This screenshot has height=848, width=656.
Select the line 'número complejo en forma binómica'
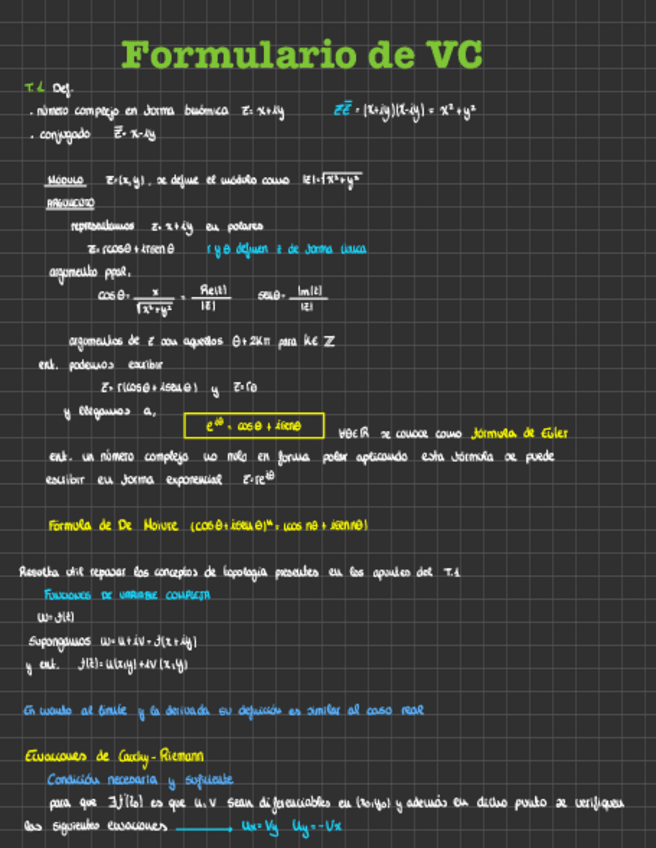point(157,111)
